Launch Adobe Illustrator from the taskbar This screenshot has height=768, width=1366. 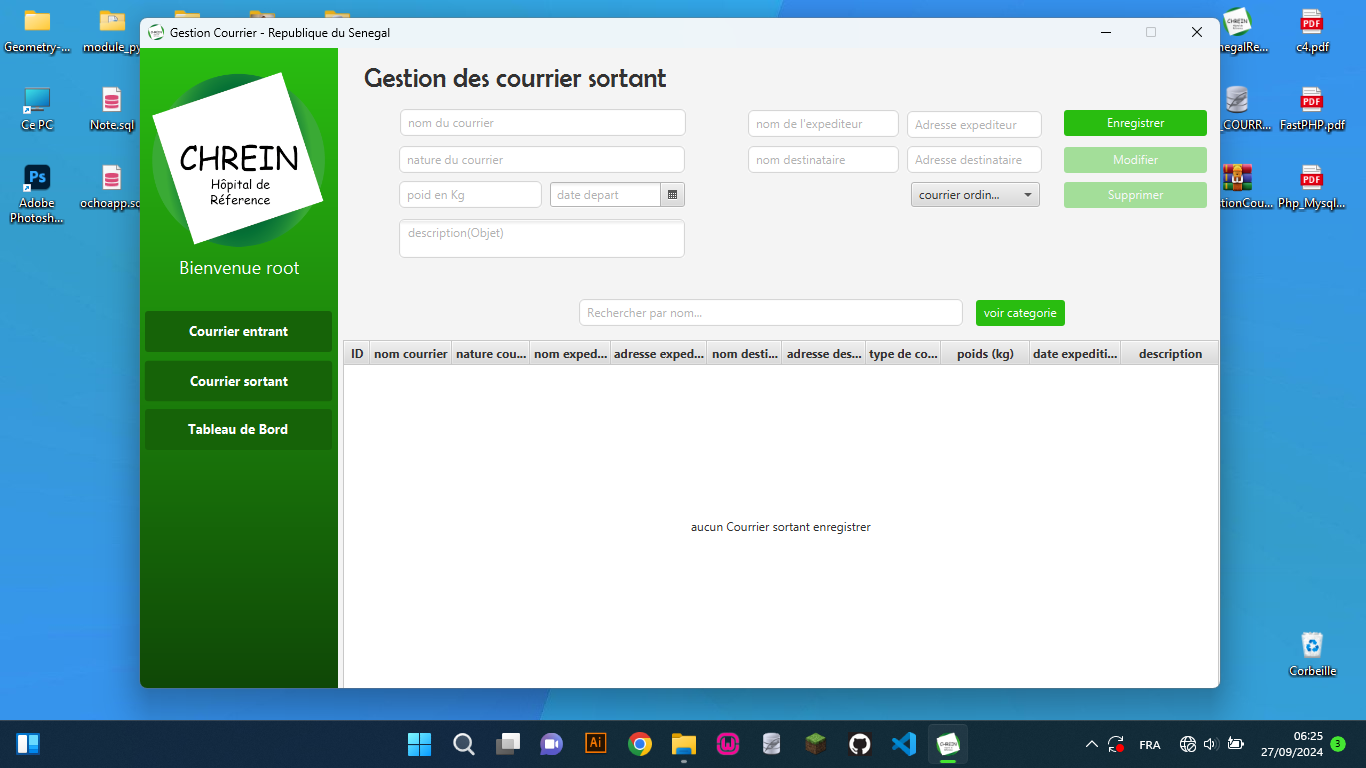596,744
